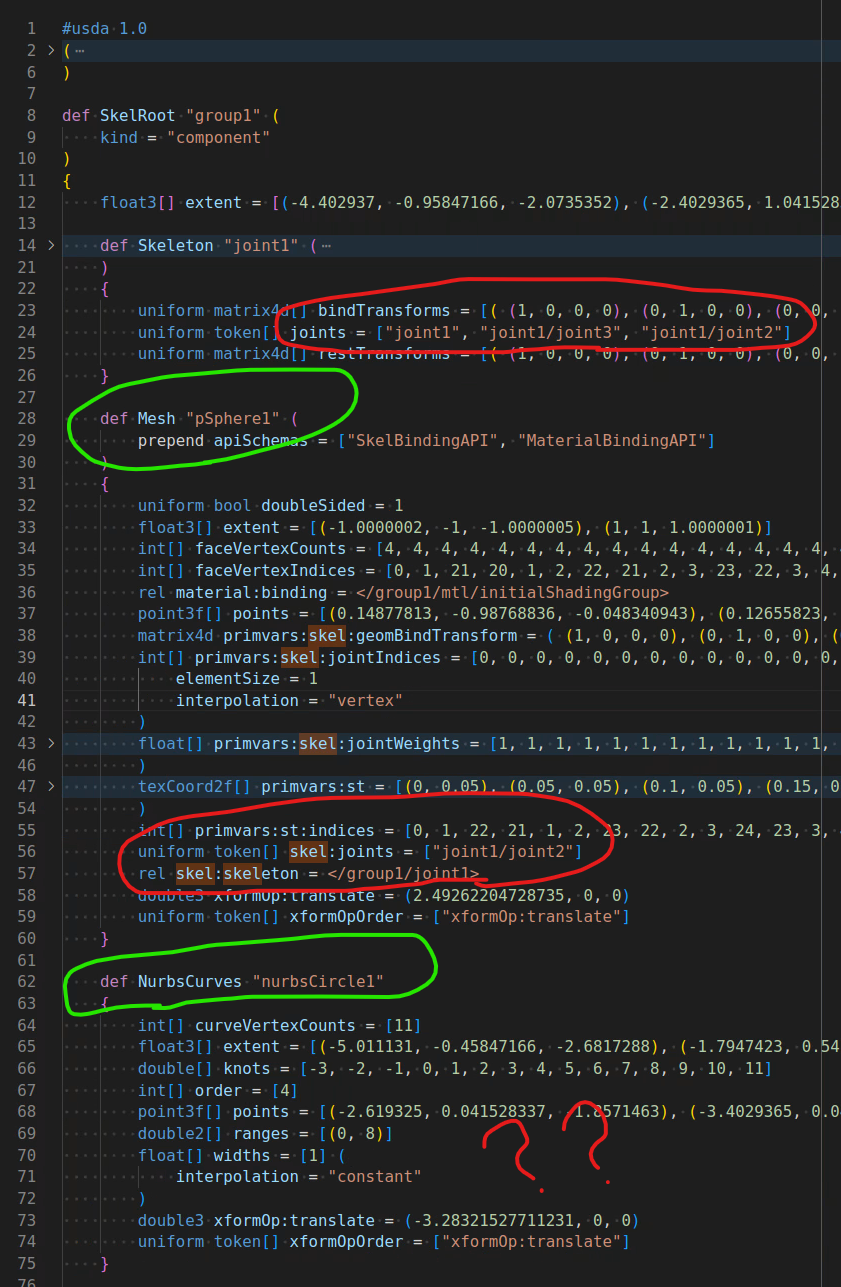Expand the folded Skeleton "joint1" definition

(52, 245)
